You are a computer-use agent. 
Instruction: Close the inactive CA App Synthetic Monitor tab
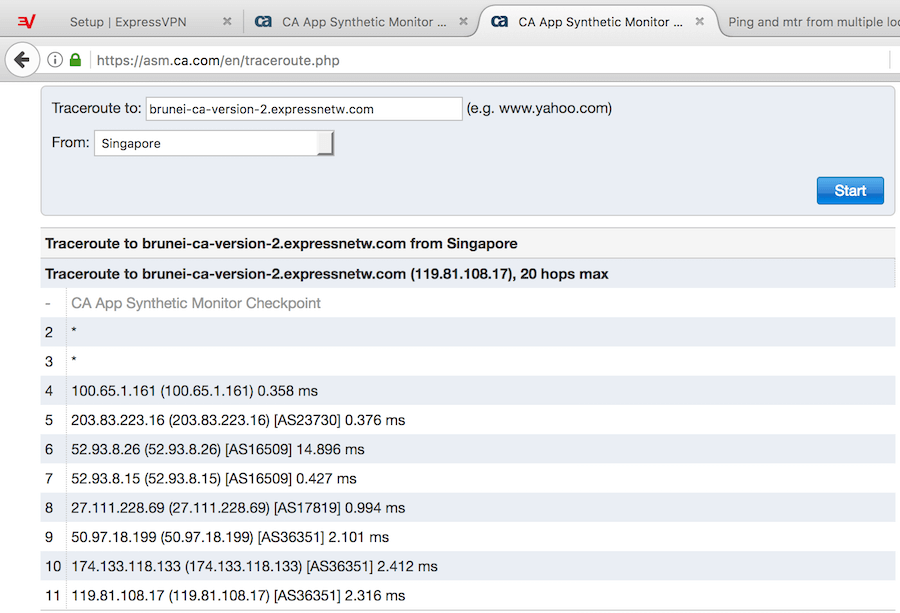463,21
